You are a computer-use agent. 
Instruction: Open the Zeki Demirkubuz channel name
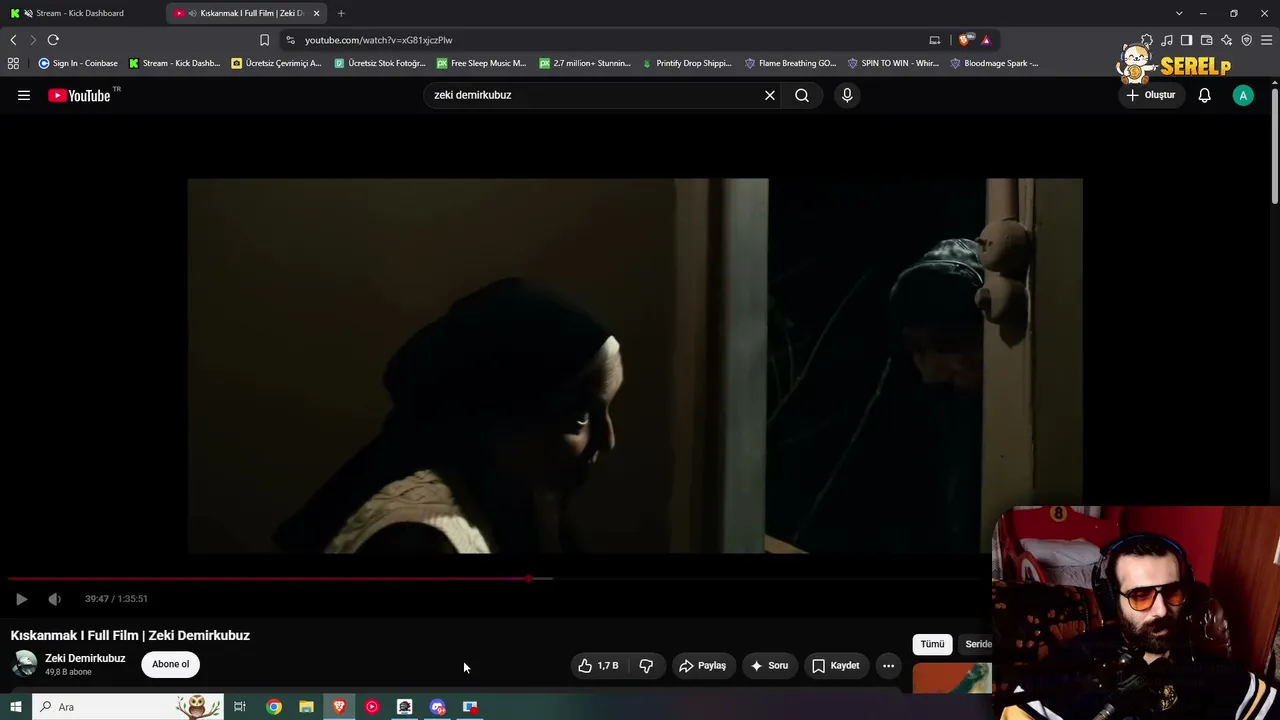click(x=85, y=658)
